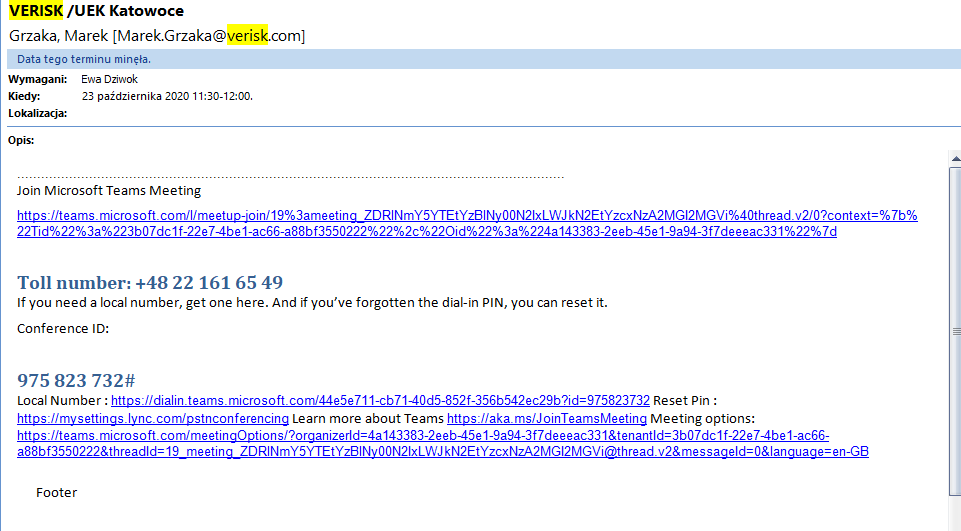Screen dimensions: 961x531
Task: Click the 'Wymagani:' label
Action: (37, 79)
